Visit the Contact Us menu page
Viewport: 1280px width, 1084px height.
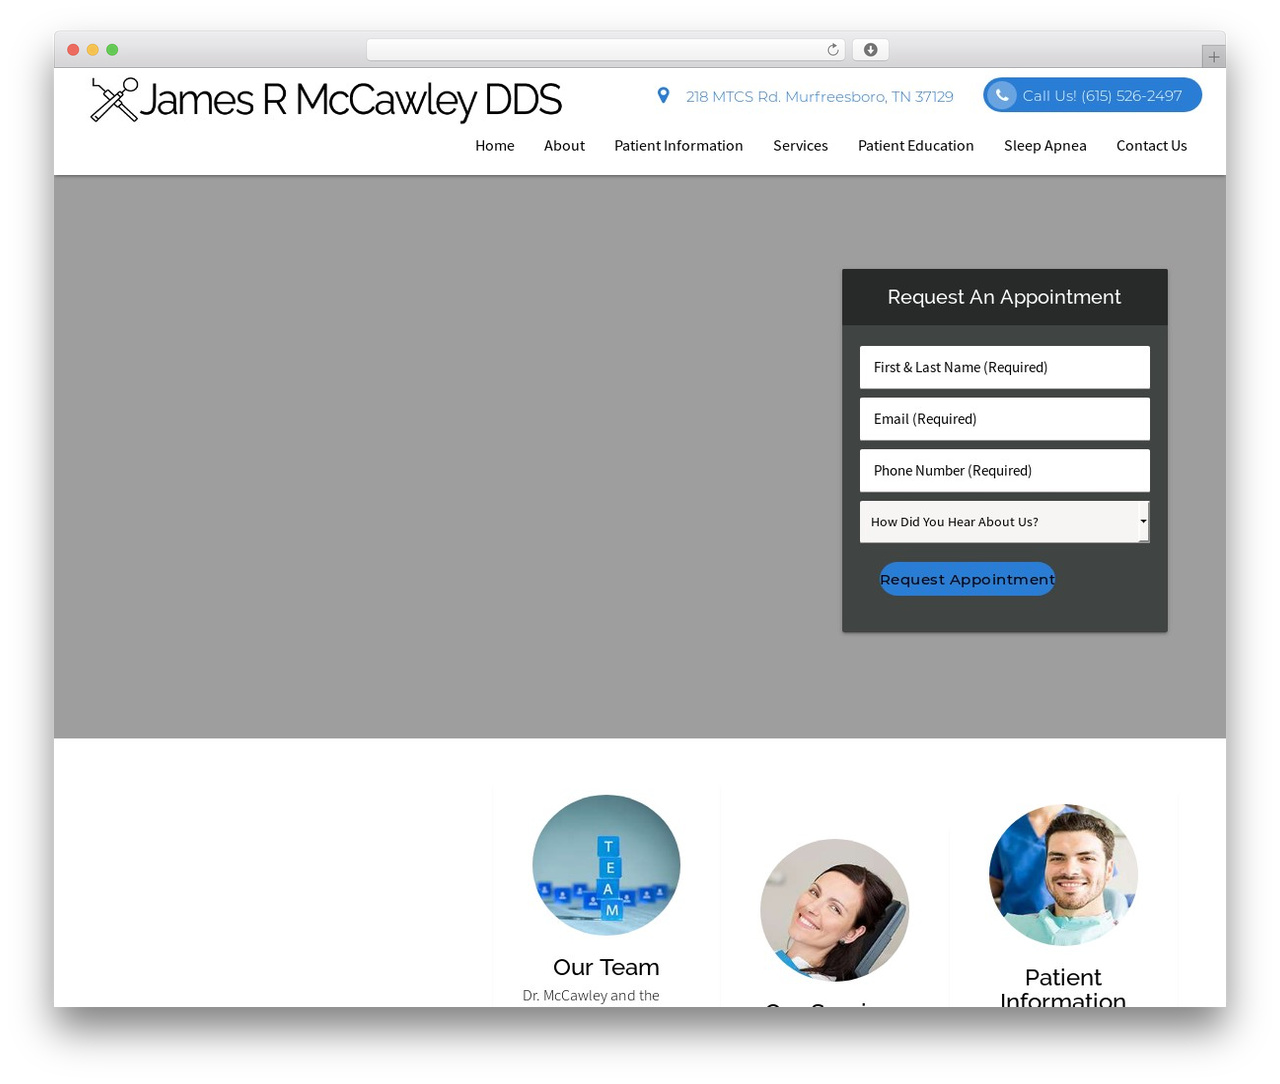(1151, 146)
